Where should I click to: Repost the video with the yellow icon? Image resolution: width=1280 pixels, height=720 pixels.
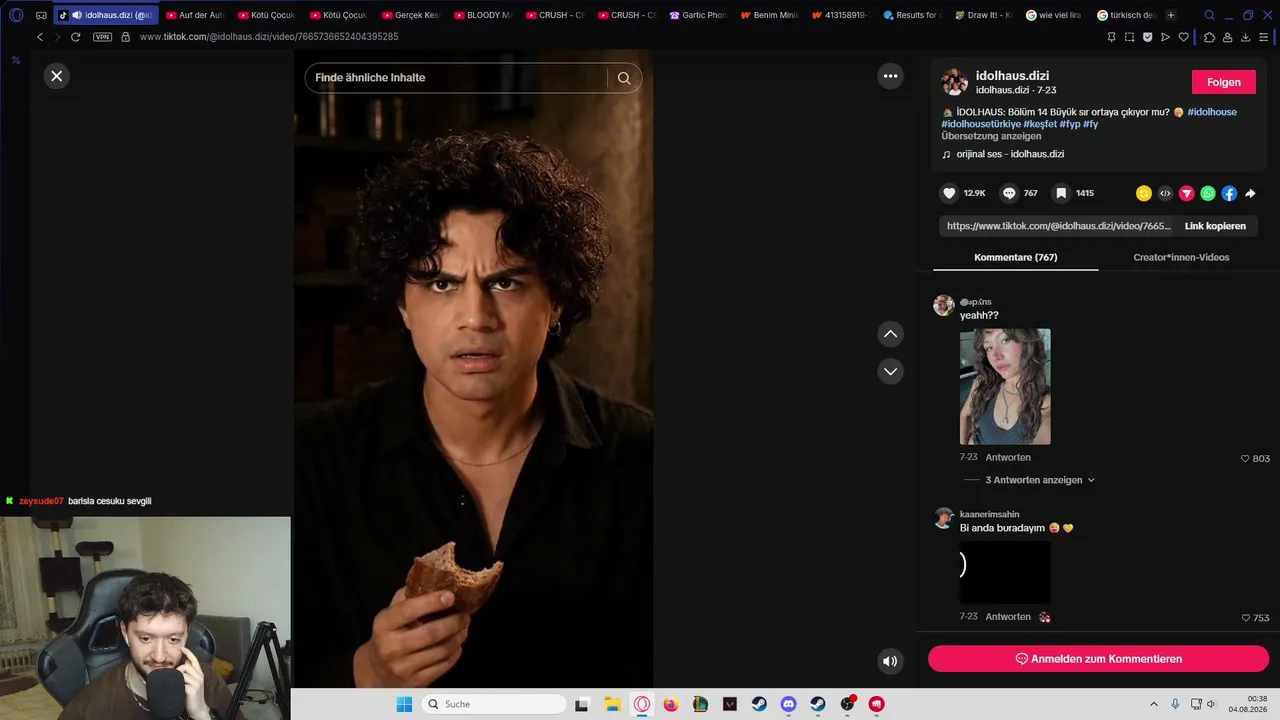pos(1144,194)
